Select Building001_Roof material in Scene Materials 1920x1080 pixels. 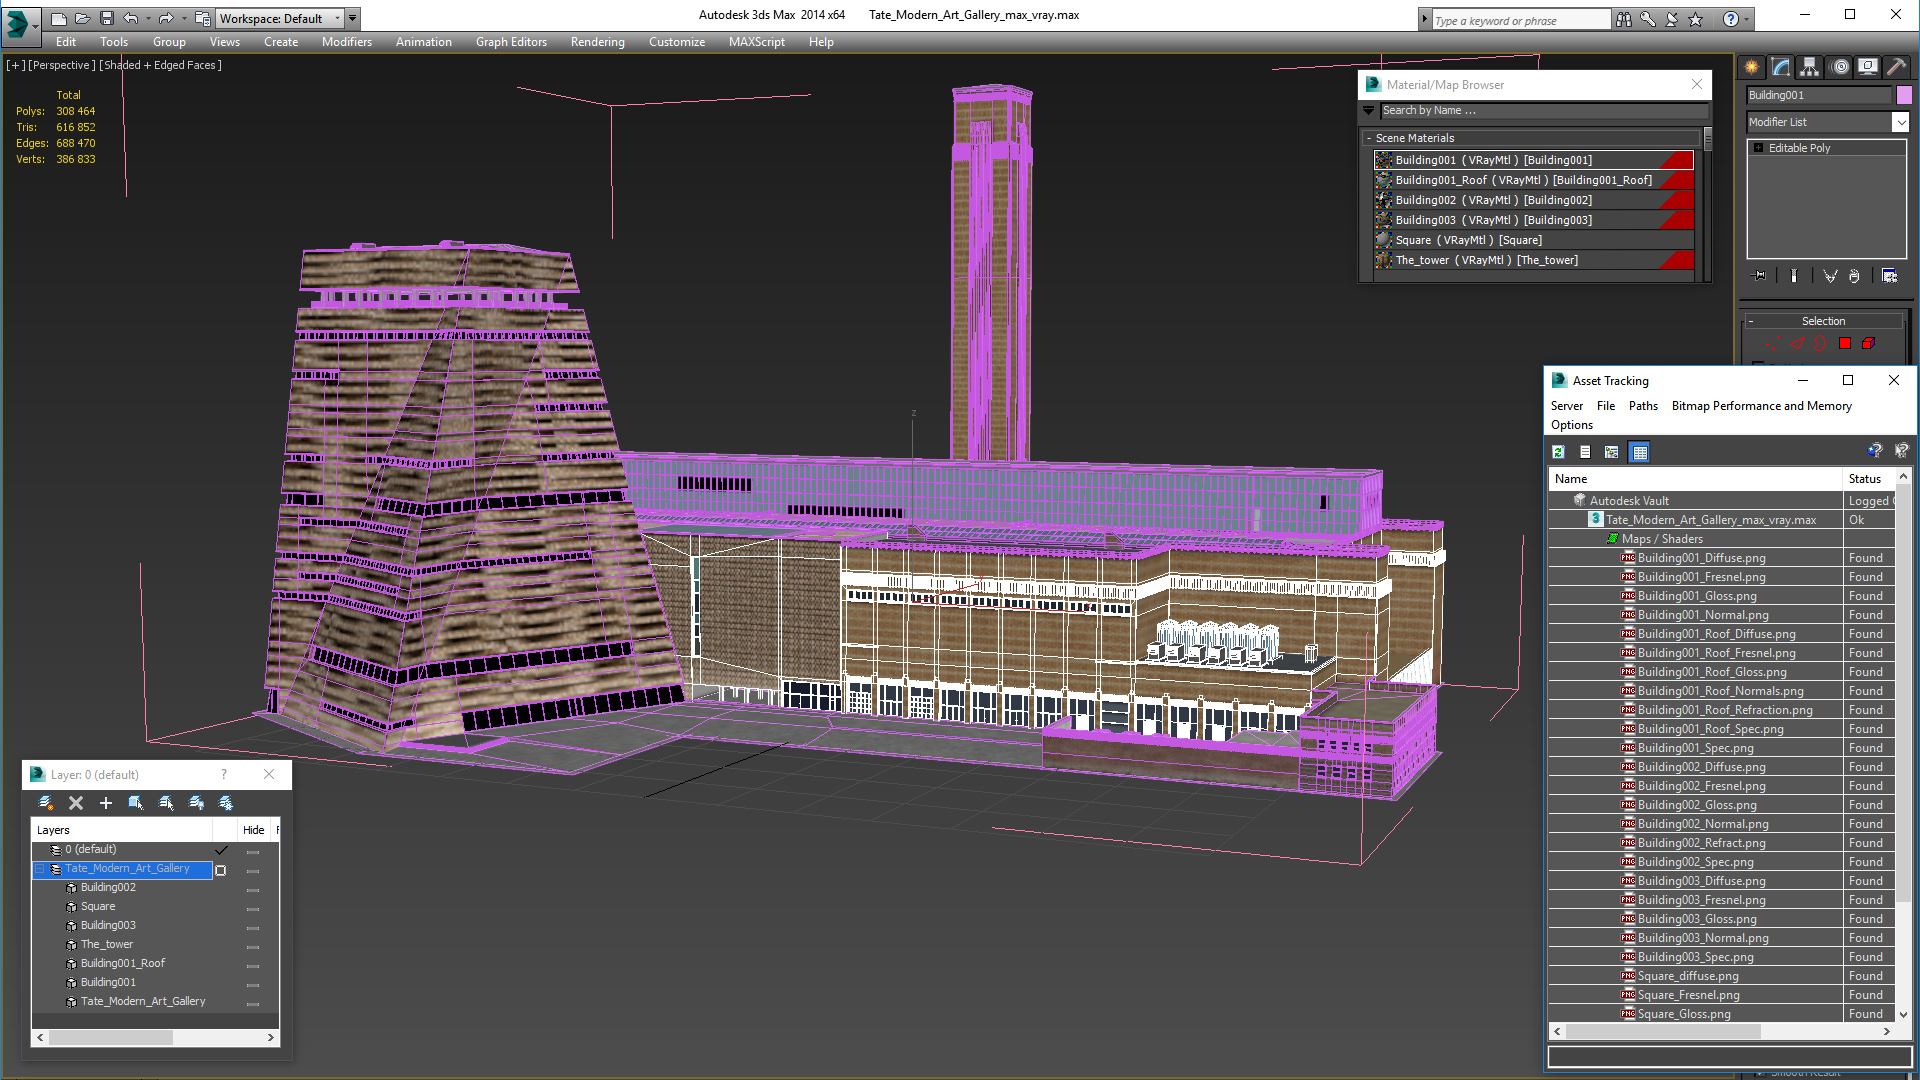click(x=1522, y=180)
